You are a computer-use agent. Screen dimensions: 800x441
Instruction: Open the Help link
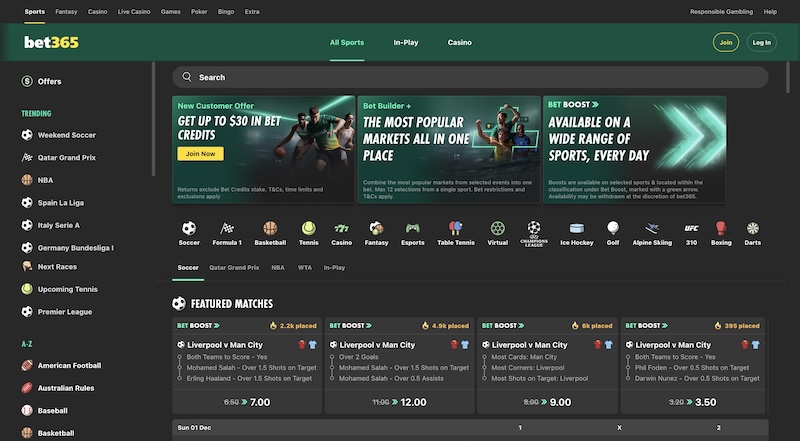pos(770,11)
